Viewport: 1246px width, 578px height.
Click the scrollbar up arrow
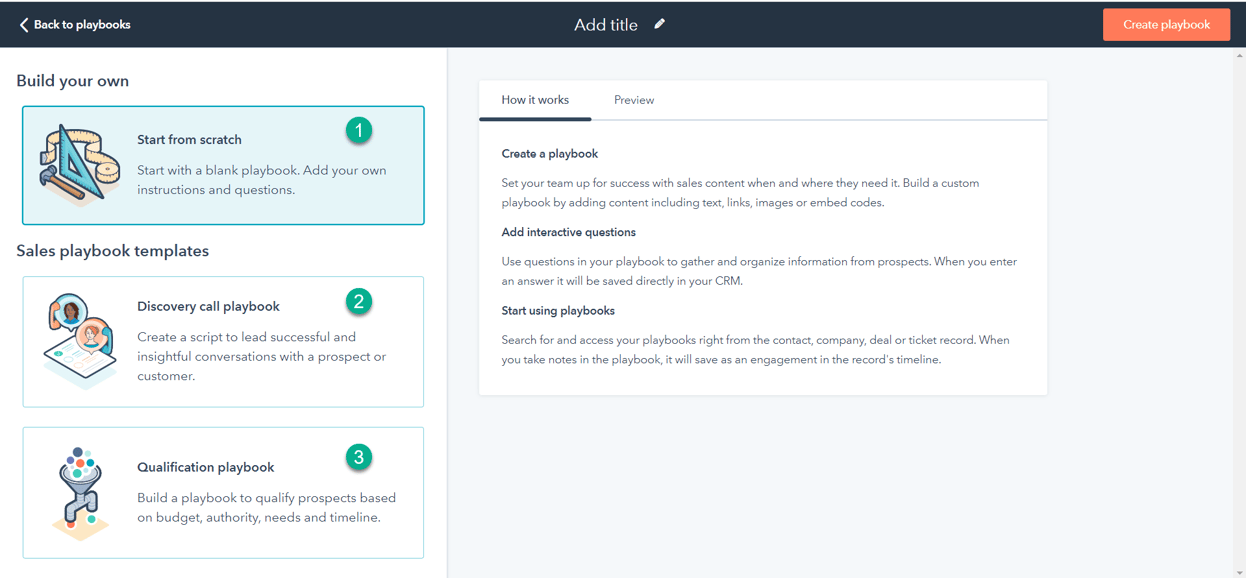(x=1240, y=56)
